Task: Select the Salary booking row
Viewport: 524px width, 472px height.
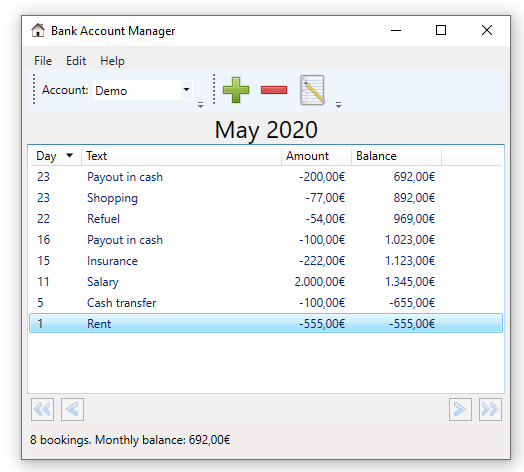Action: [x=266, y=281]
